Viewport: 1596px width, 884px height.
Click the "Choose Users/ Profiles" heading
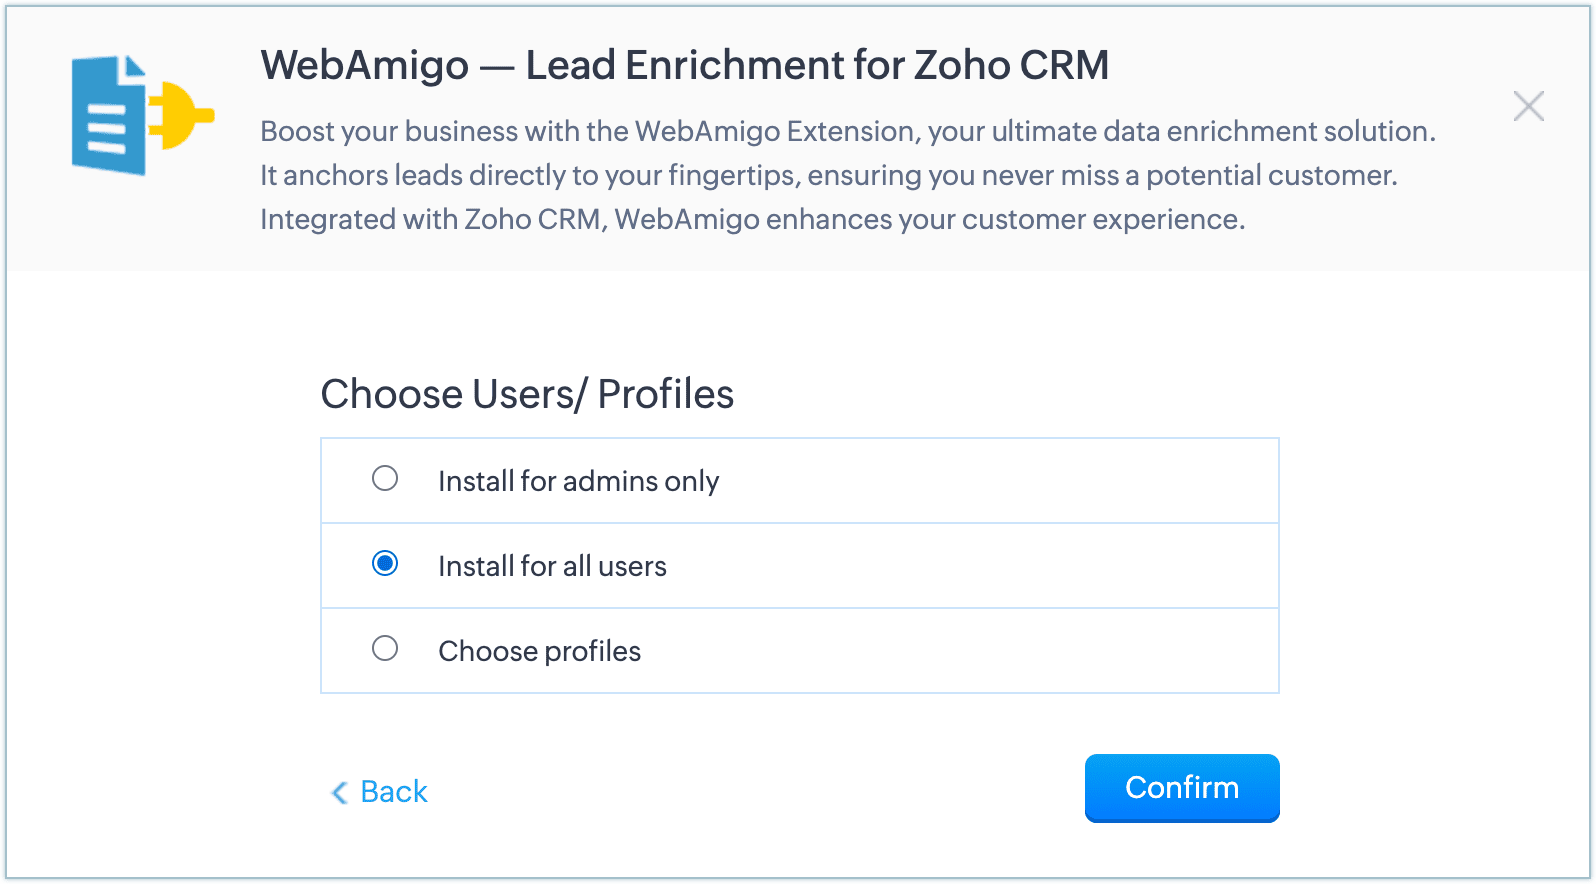point(527,394)
